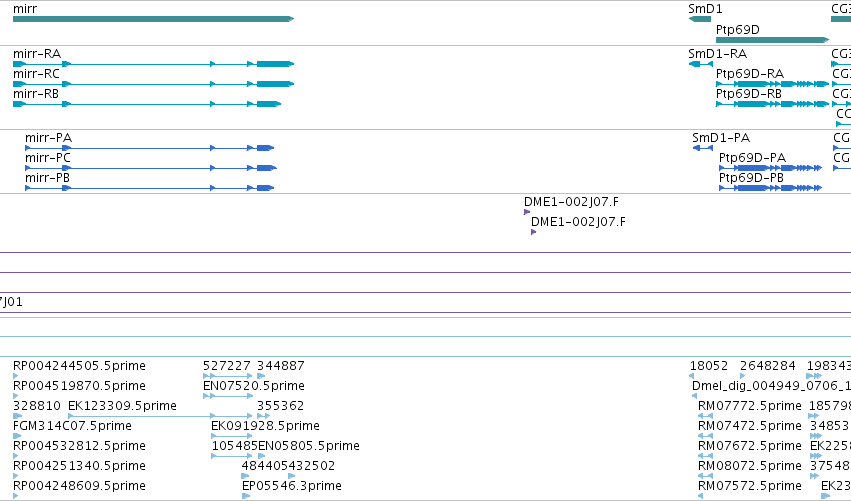Open the 2648284 feature
Viewport: 851px width, 501px height.
(x=742, y=376)
